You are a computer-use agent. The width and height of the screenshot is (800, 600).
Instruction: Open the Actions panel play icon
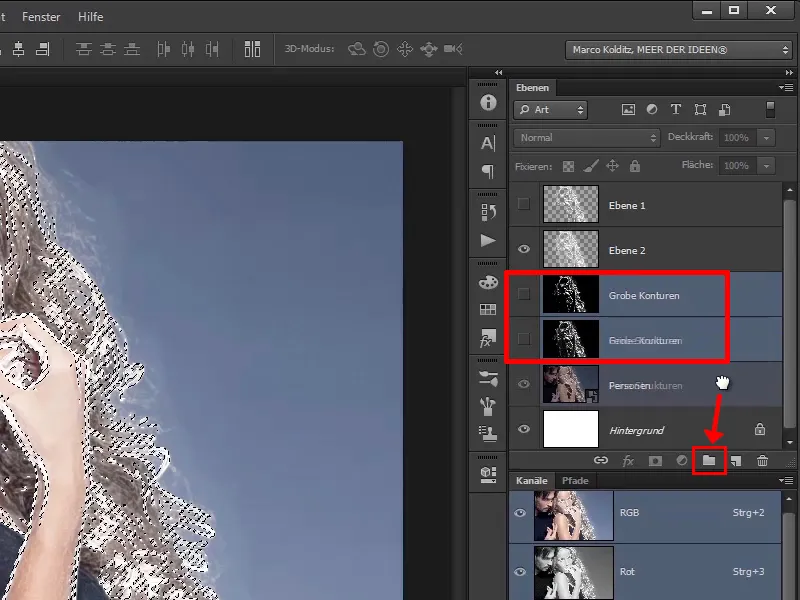488,240
